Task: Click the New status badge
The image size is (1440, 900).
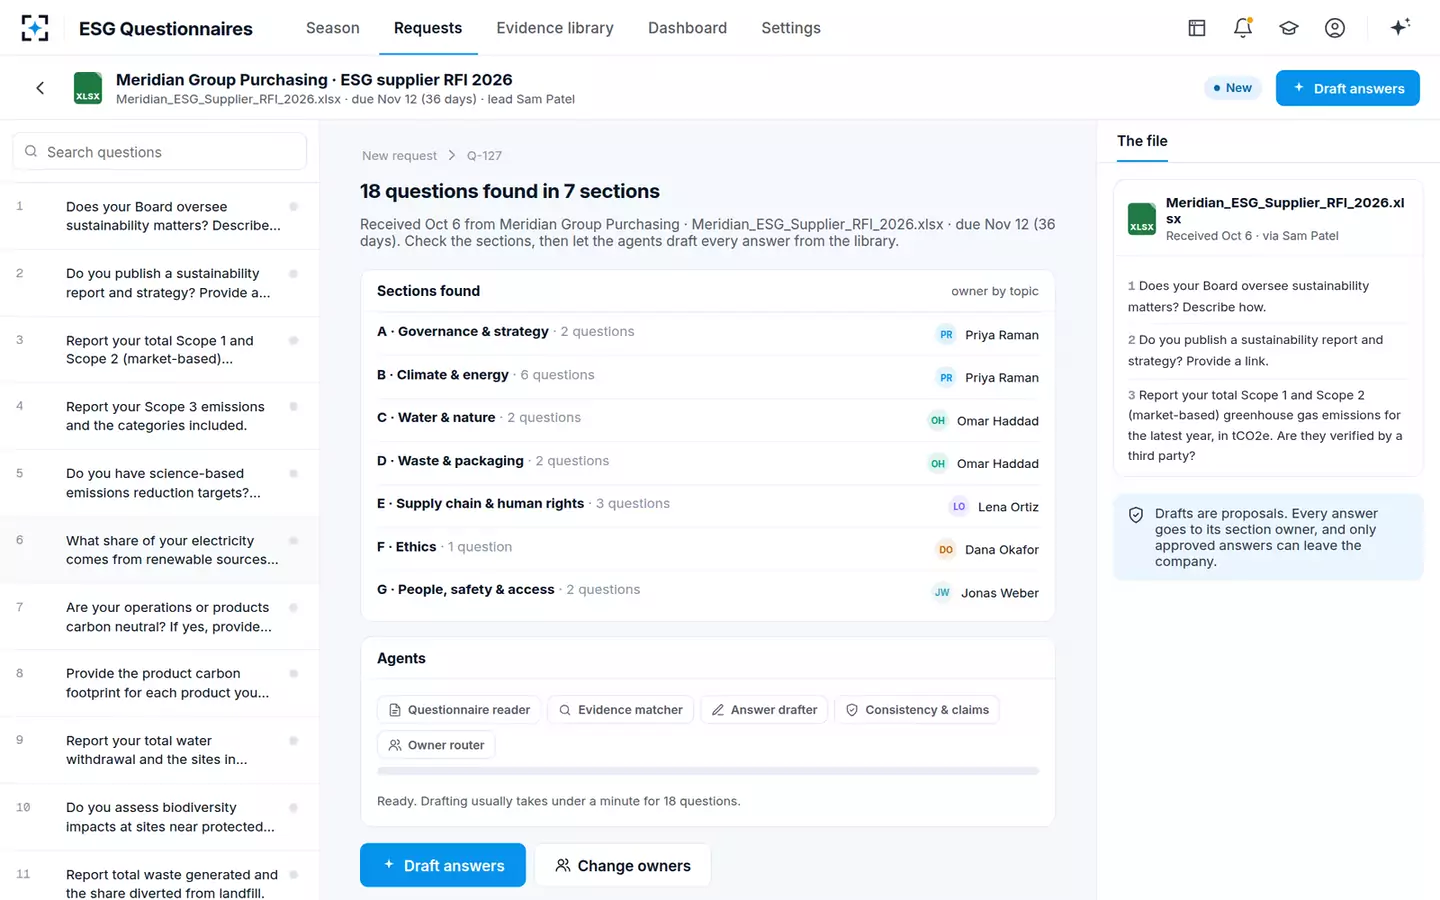Action: (1233, 88)
